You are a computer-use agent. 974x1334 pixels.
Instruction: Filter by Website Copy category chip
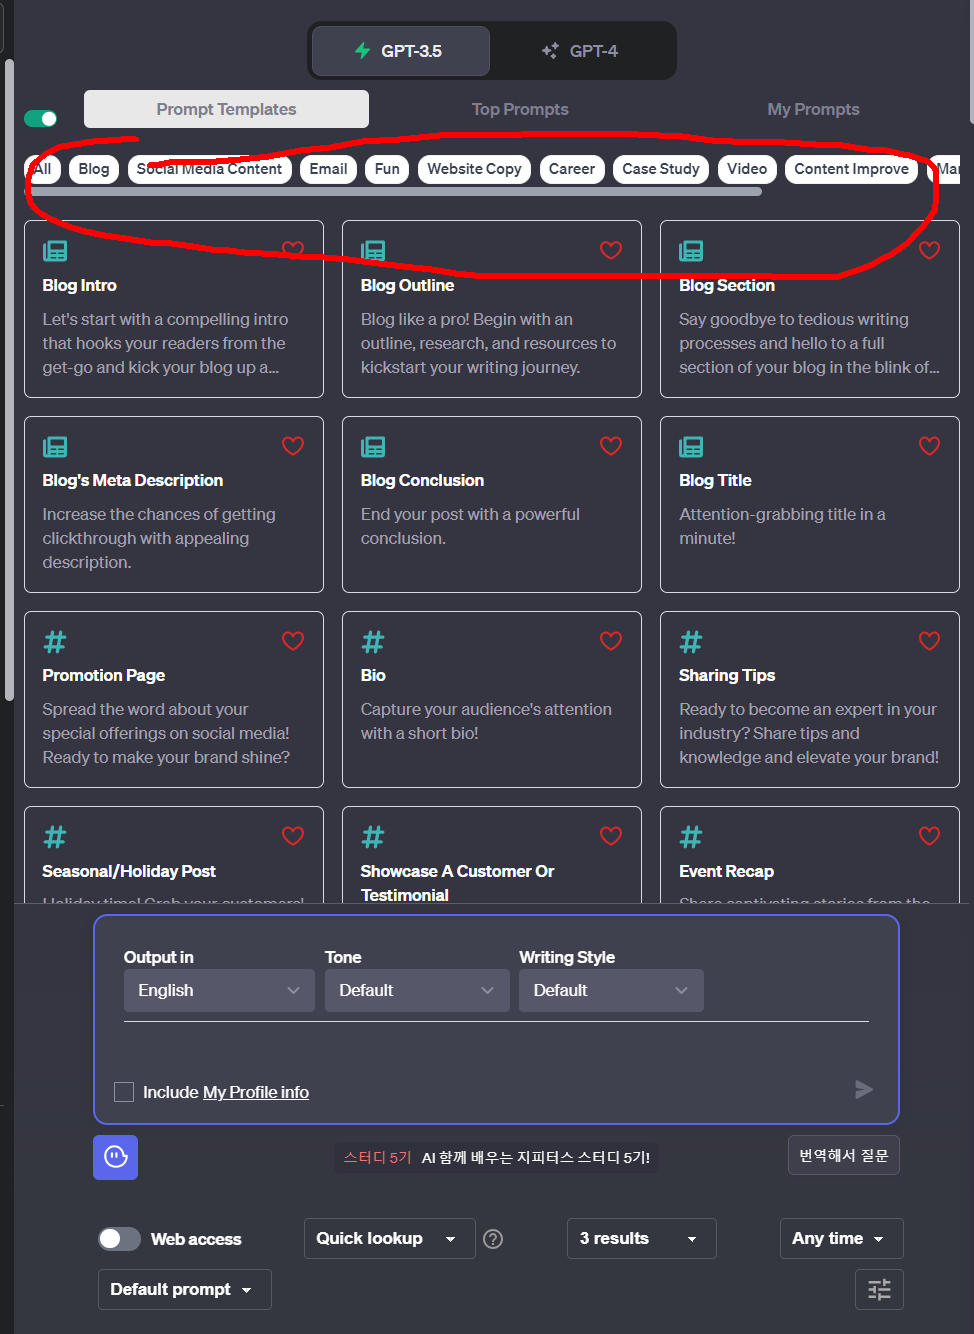point(474,169)
